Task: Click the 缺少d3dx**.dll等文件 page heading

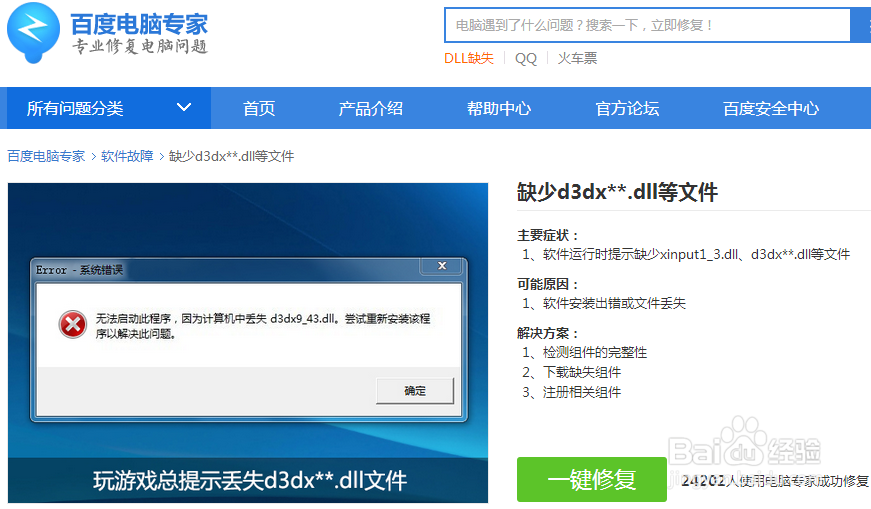Action: 617,192
